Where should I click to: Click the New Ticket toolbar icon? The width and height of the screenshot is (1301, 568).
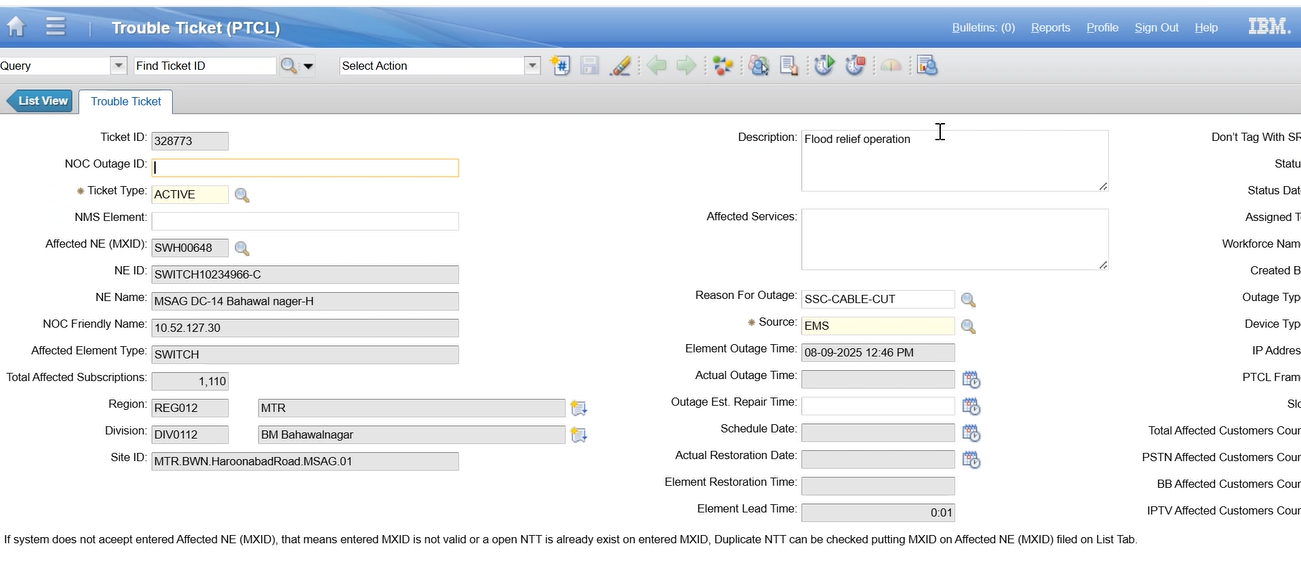[x=559, y=66]
